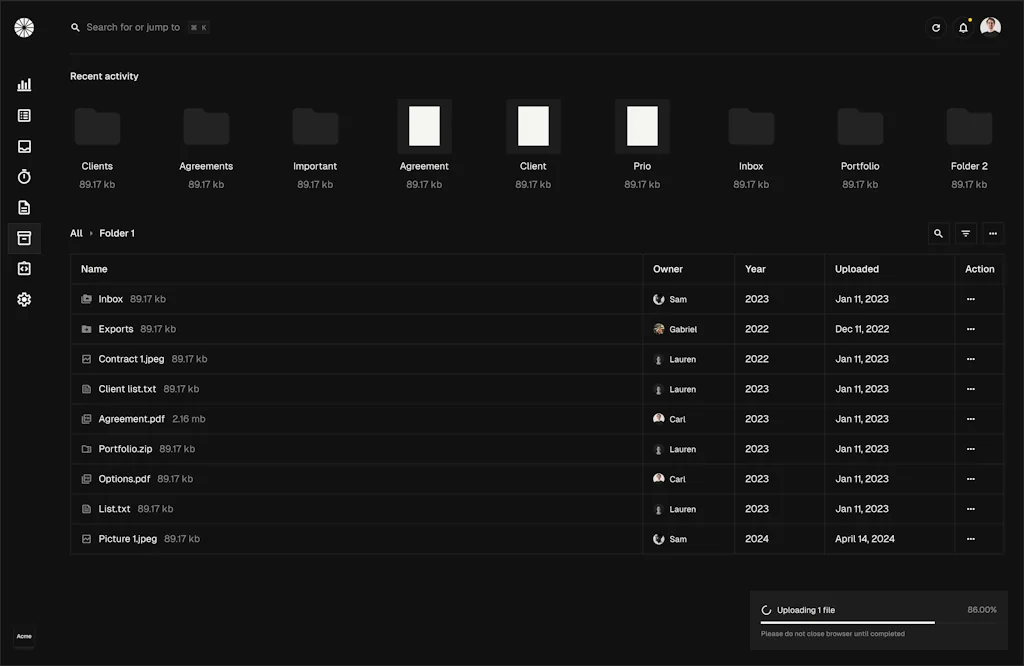Open the filter icon next to search

(x=965, y=233)
